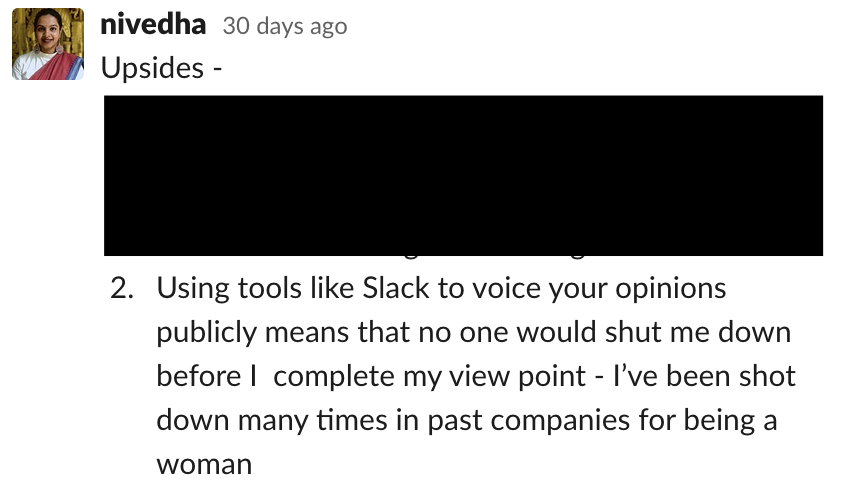Viewport: 848px width, 486px height.
Task: Click the word "publicly" in the message
Action: [203, 333]
